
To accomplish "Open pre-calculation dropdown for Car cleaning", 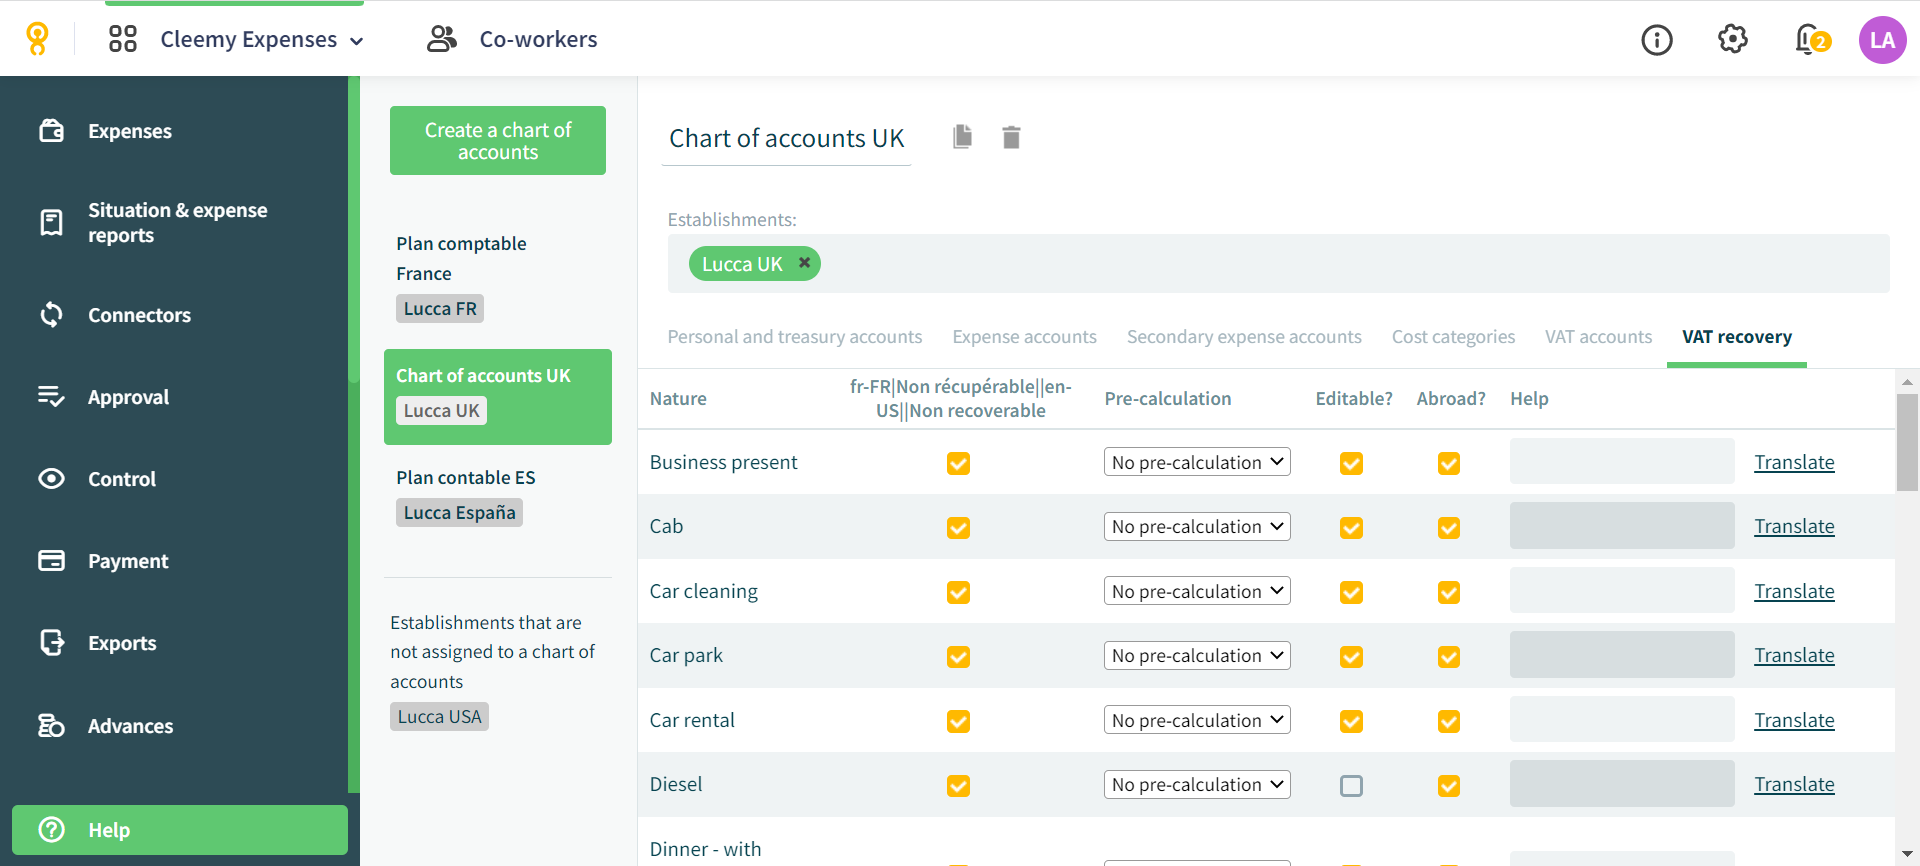I will (x=1197, y=591).
